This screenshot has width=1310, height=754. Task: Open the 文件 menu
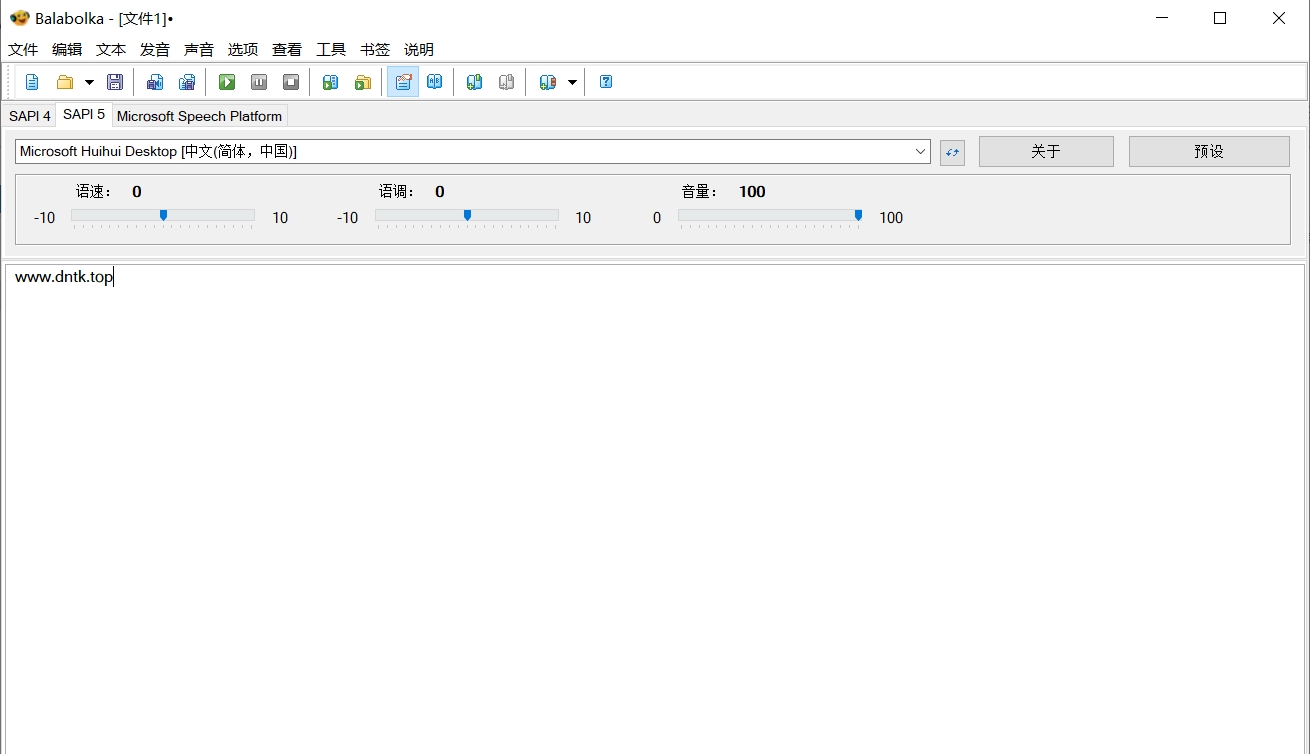click(23, 49)
